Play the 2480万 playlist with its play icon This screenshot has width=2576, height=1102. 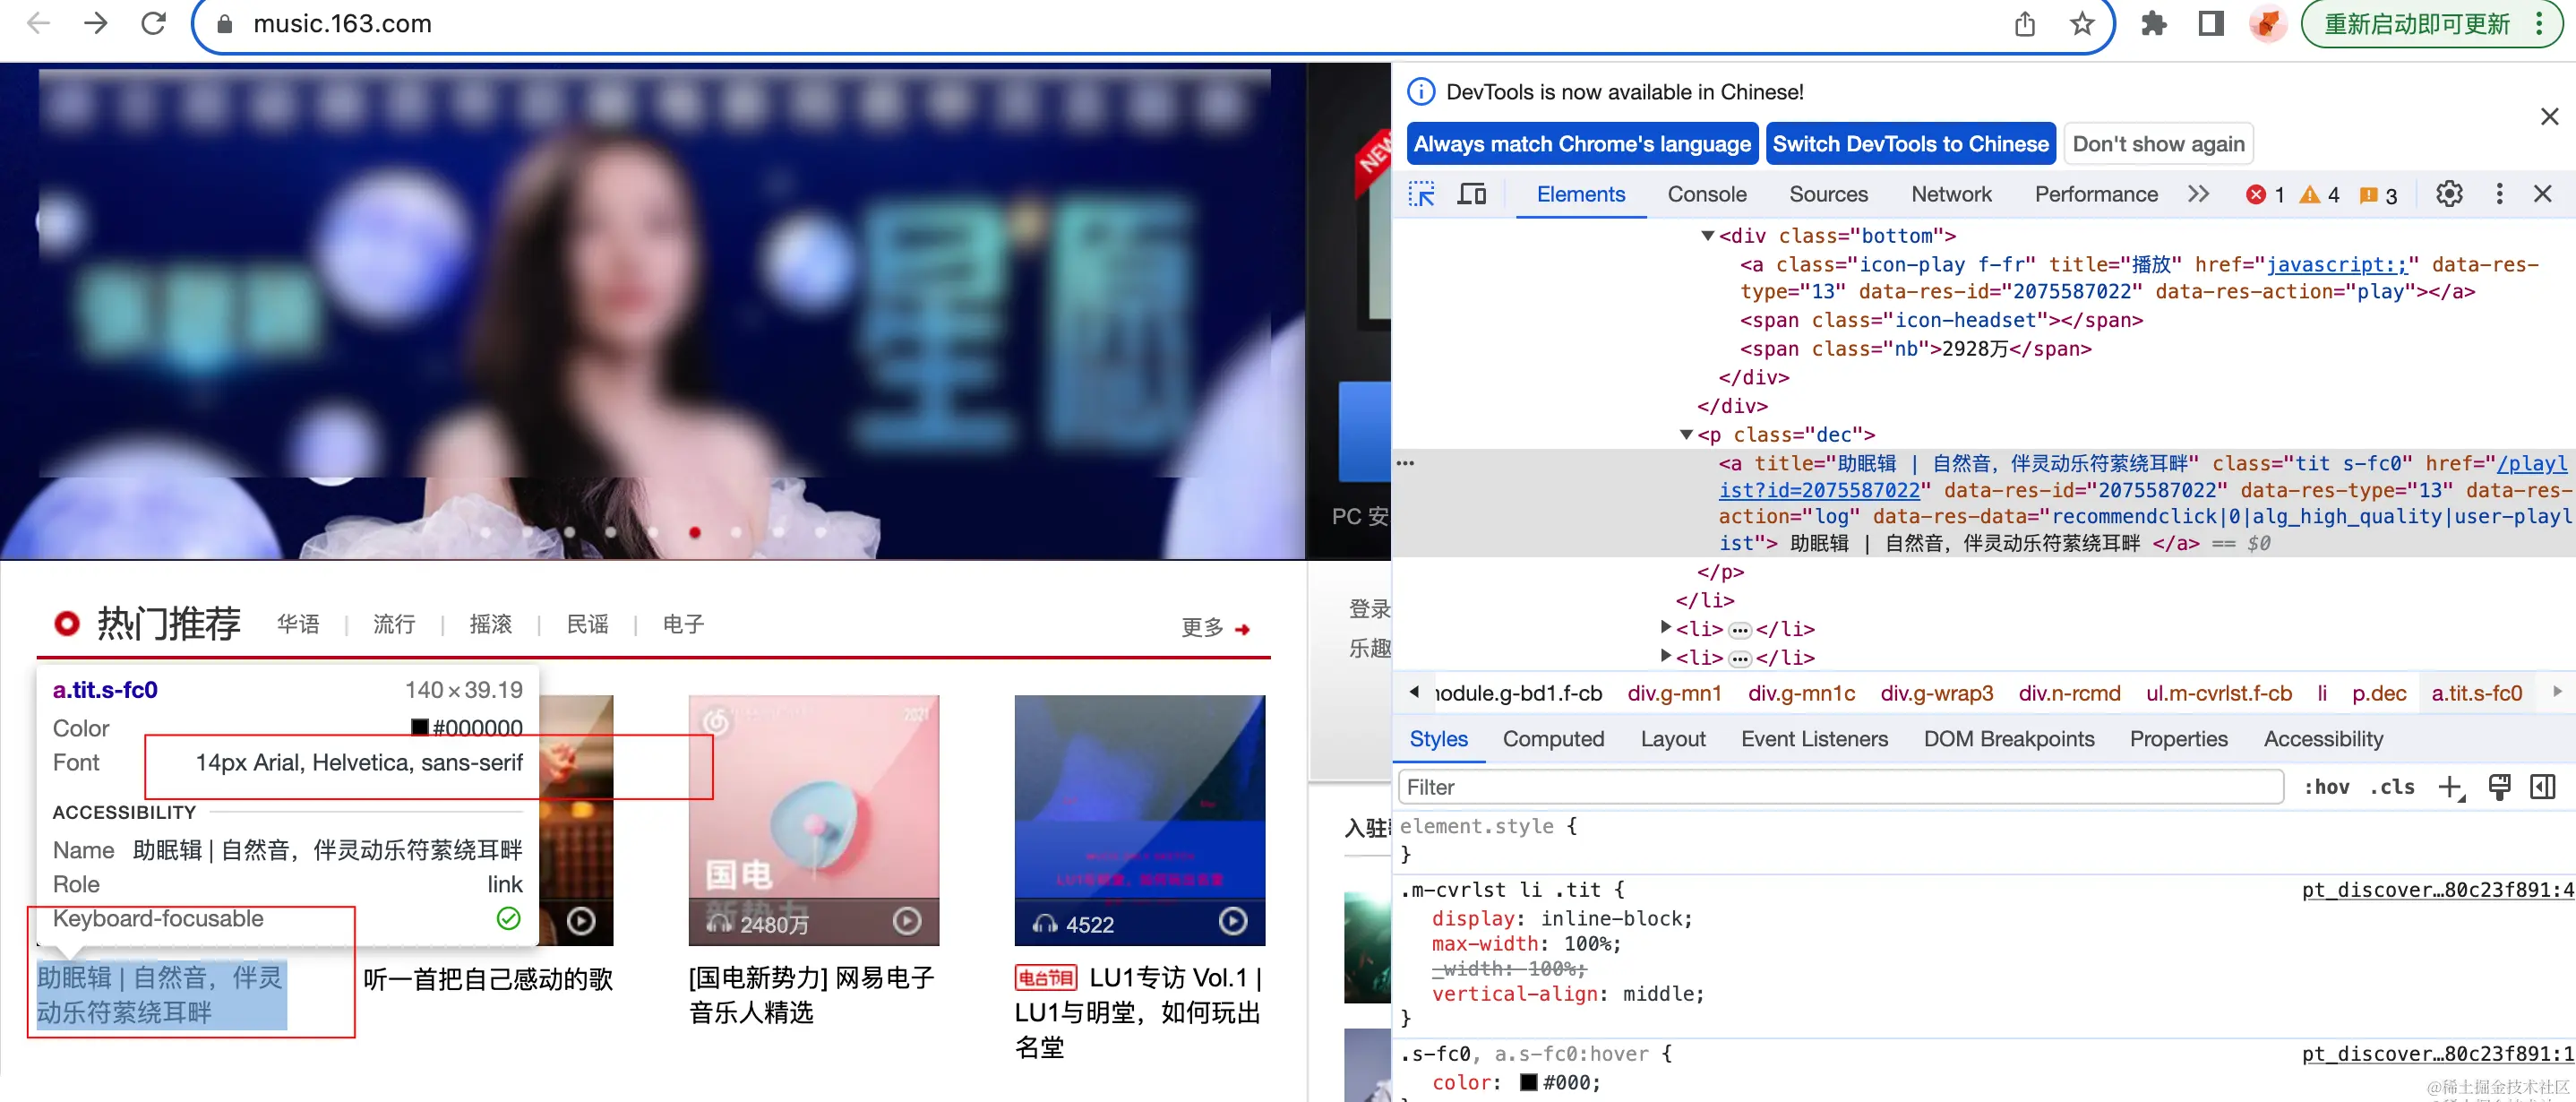click(906, 921)
